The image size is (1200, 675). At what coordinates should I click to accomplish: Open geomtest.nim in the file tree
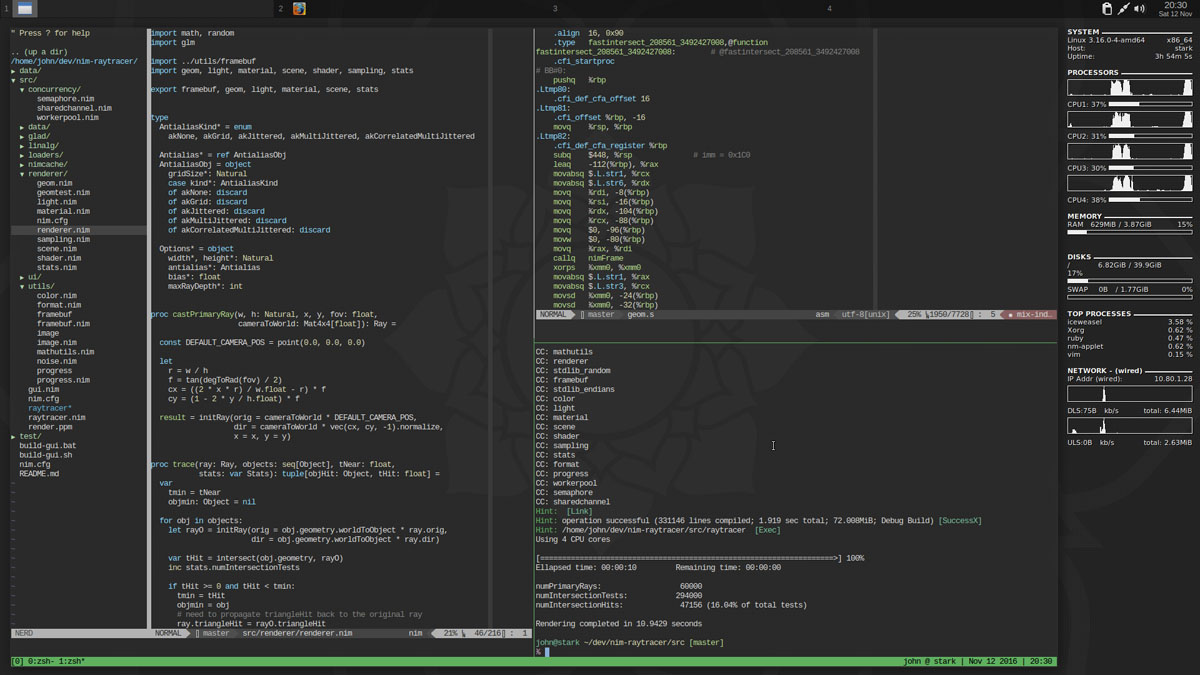coord(63,193)
